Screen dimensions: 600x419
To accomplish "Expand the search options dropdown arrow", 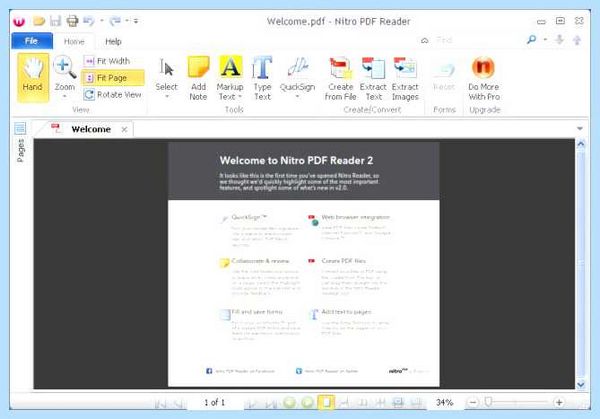I will pos(545,39).
